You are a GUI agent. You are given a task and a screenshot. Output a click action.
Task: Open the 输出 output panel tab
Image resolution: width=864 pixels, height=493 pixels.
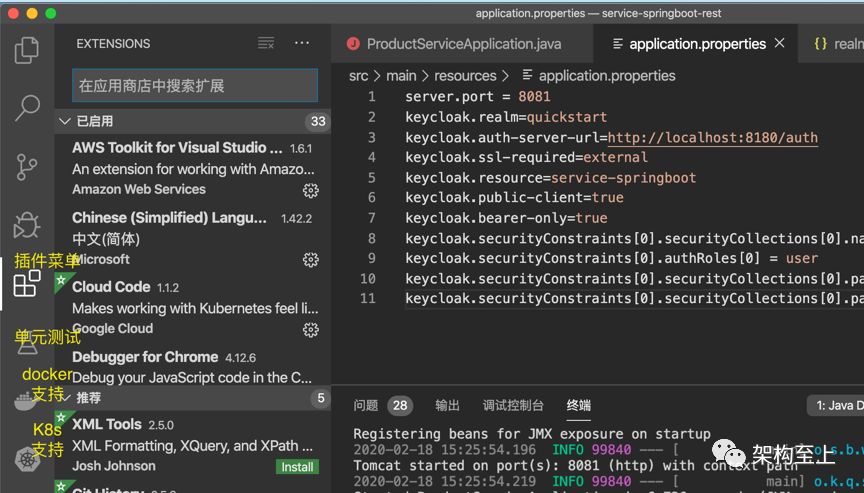click(x=447, y=405)
